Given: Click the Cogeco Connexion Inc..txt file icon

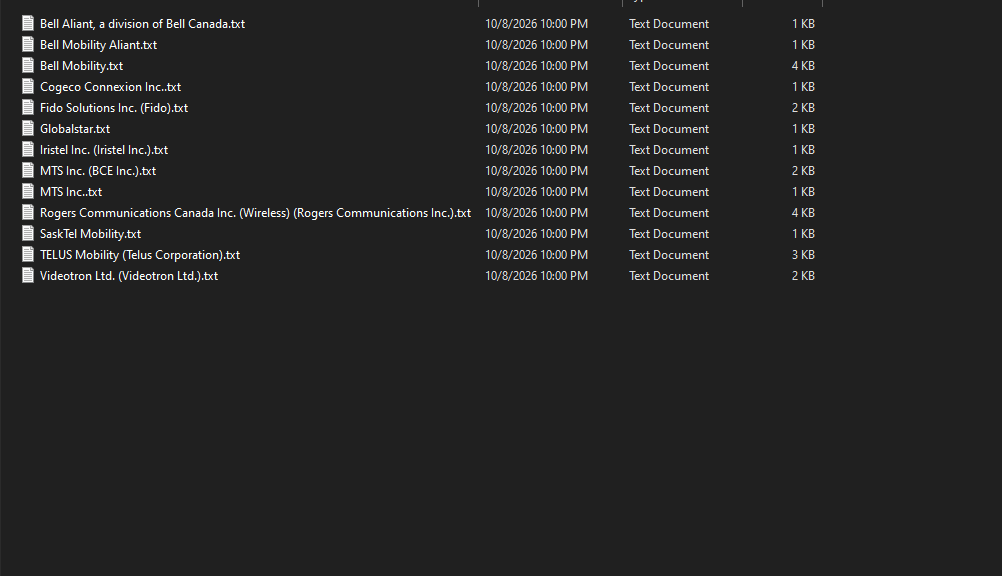Looking at the screenshot, I should (28, 87).
